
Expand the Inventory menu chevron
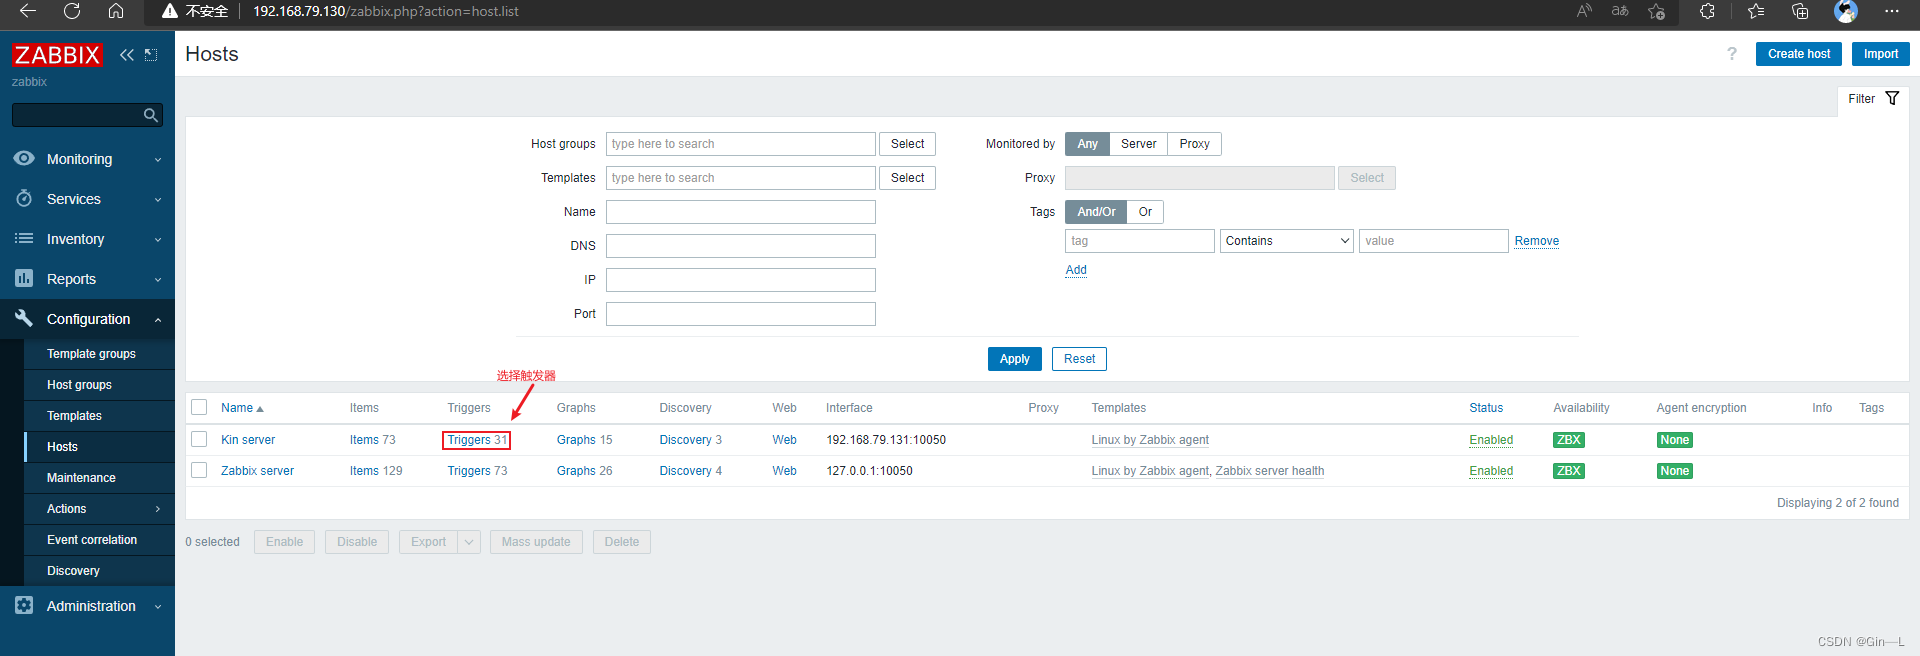coord(158,240)
